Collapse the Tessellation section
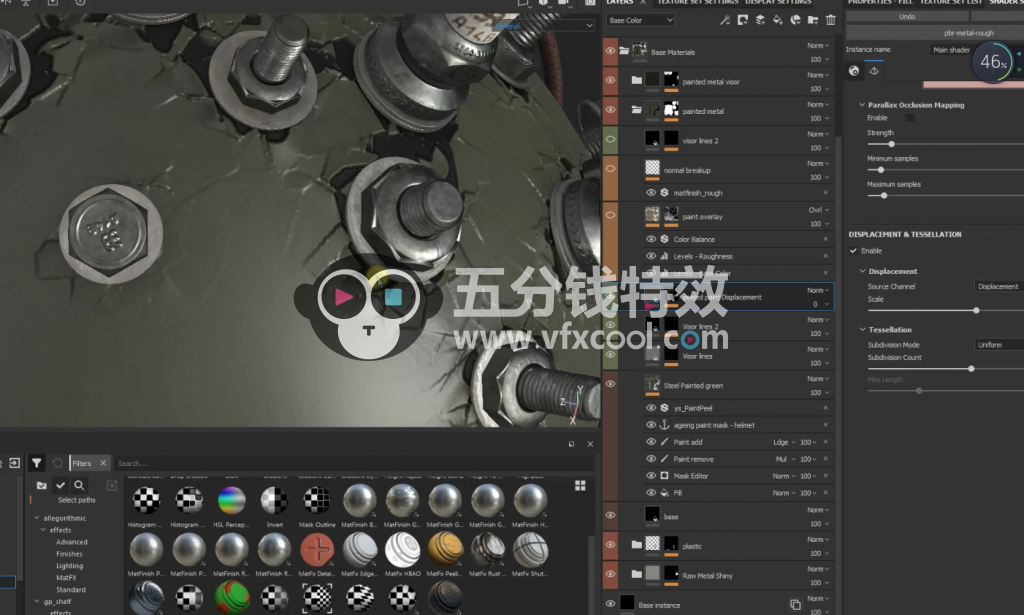The height and width of the screenshot is (615, 1024). [862, 330]
